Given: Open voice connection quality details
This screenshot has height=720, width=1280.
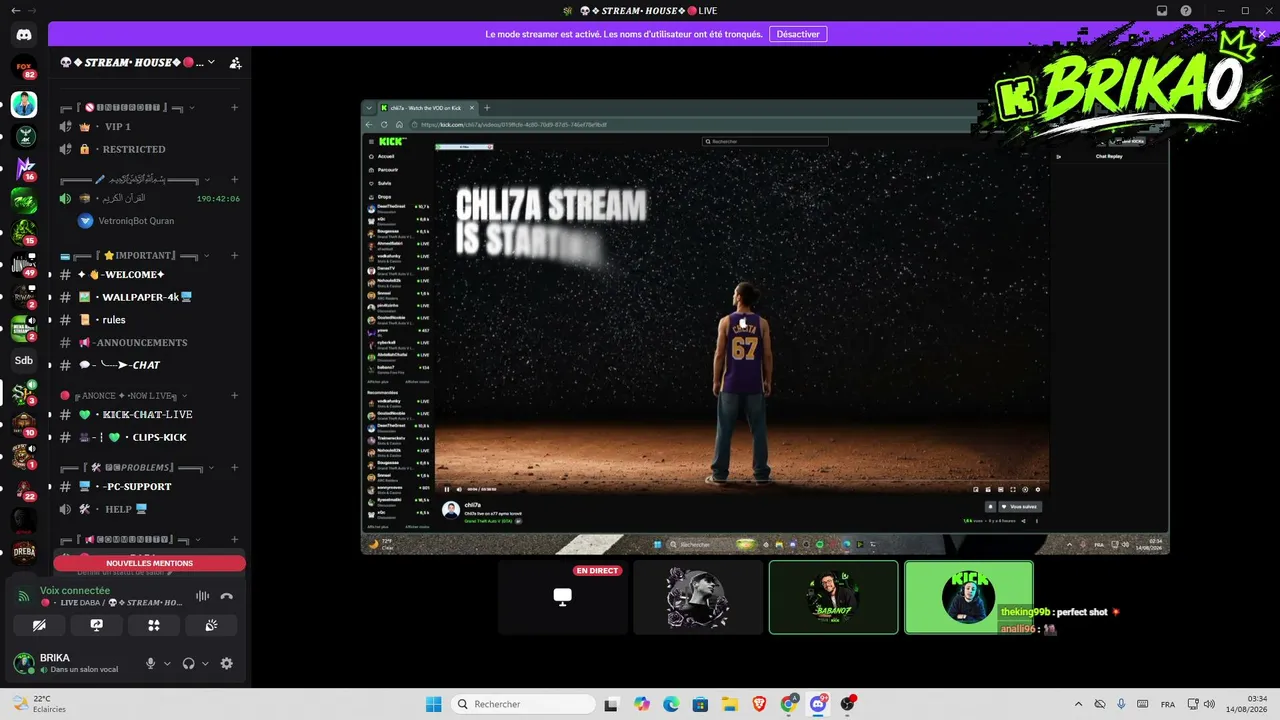Looking at the screenshot, I should point(25,596).
